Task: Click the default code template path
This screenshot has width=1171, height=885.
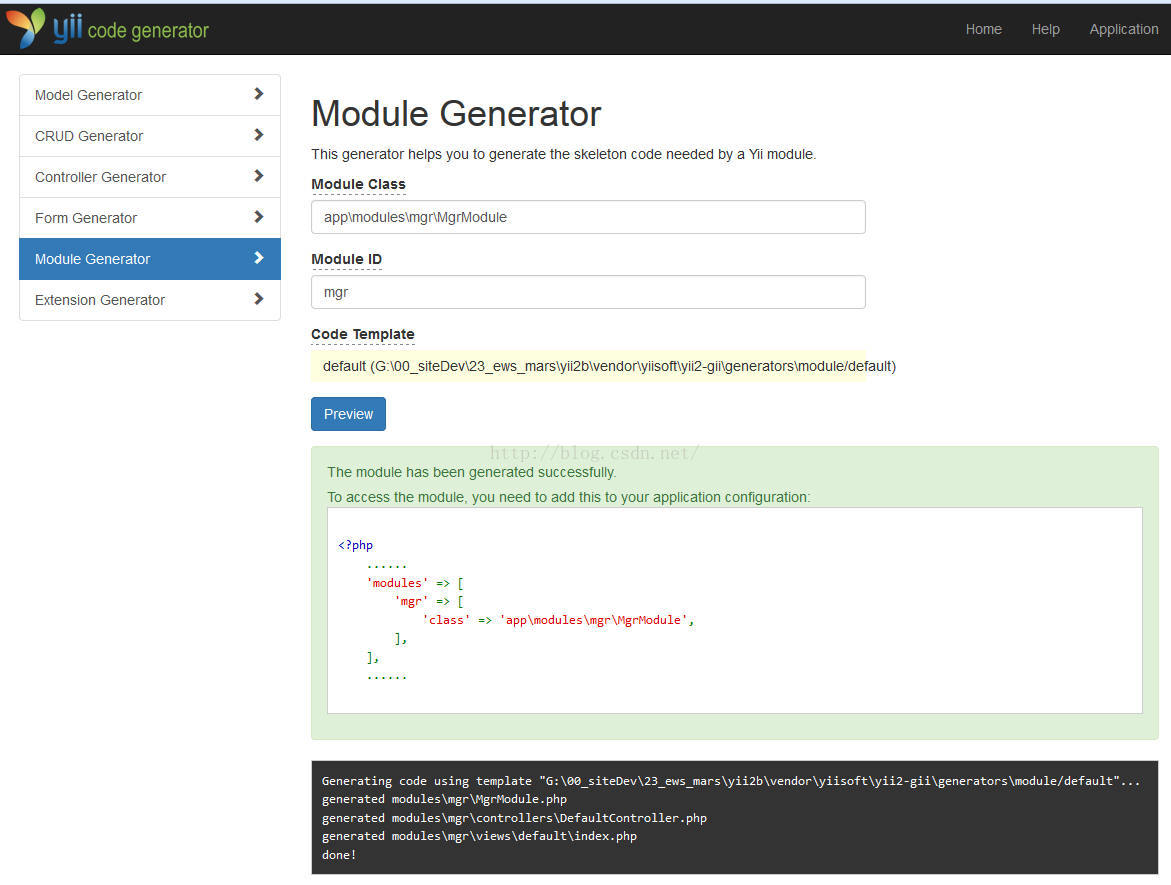Action: [x=609, y=366]
